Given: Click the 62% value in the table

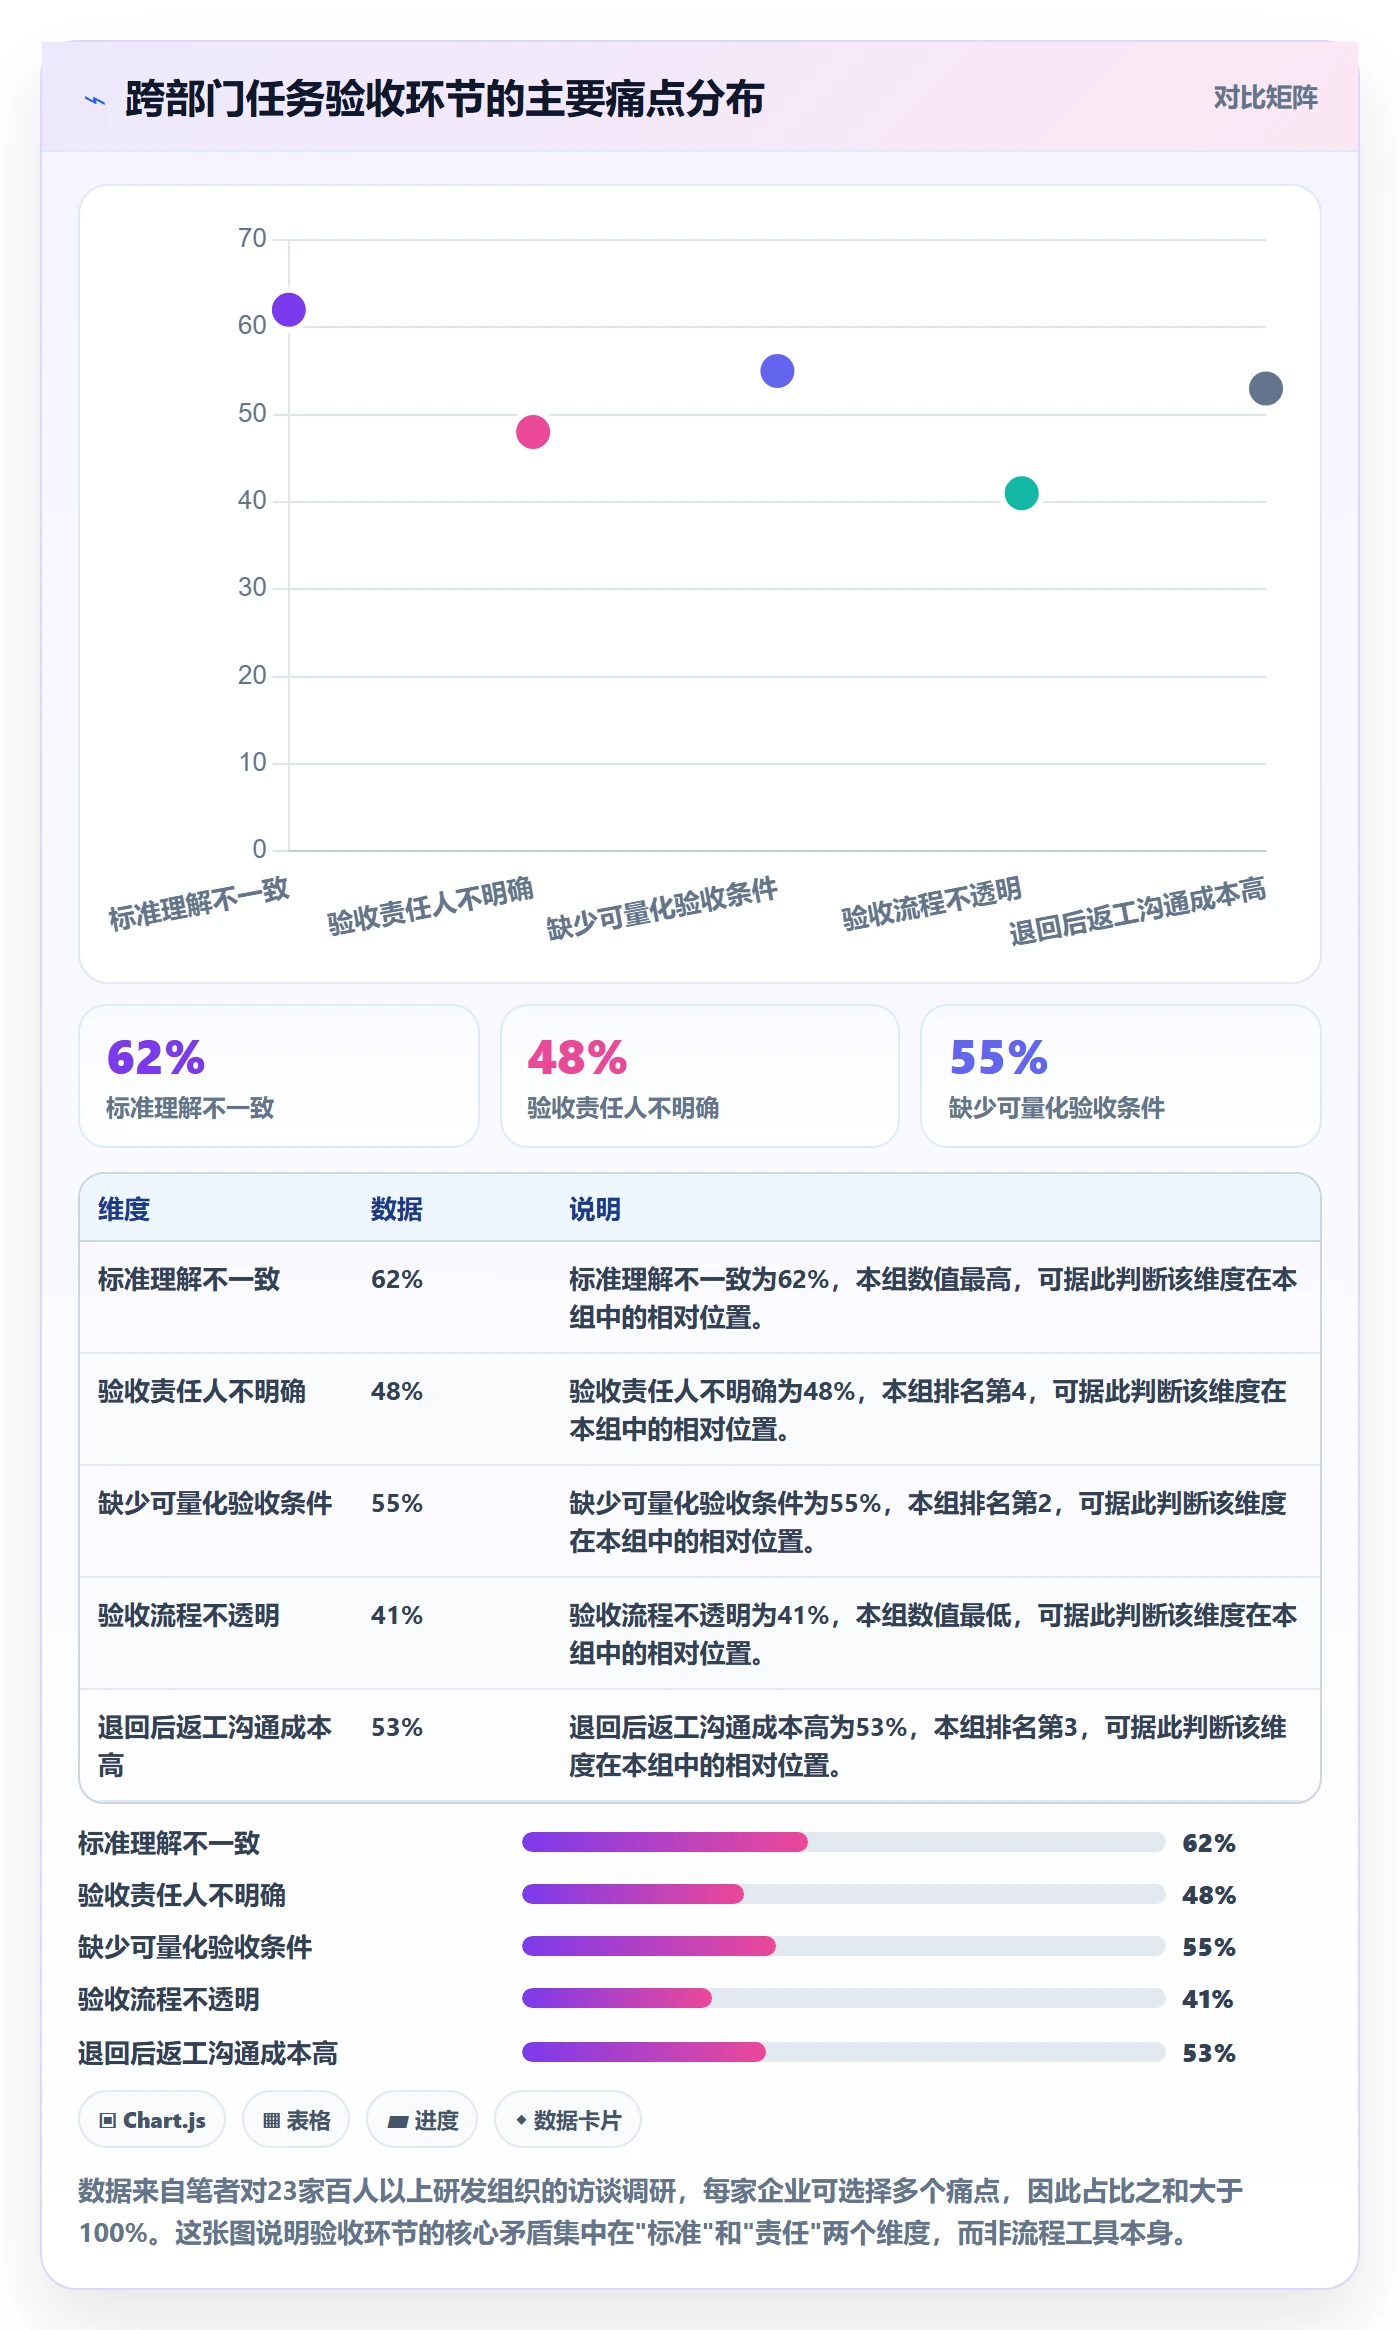Looking at the screenshot, I should coord(397,1279).
